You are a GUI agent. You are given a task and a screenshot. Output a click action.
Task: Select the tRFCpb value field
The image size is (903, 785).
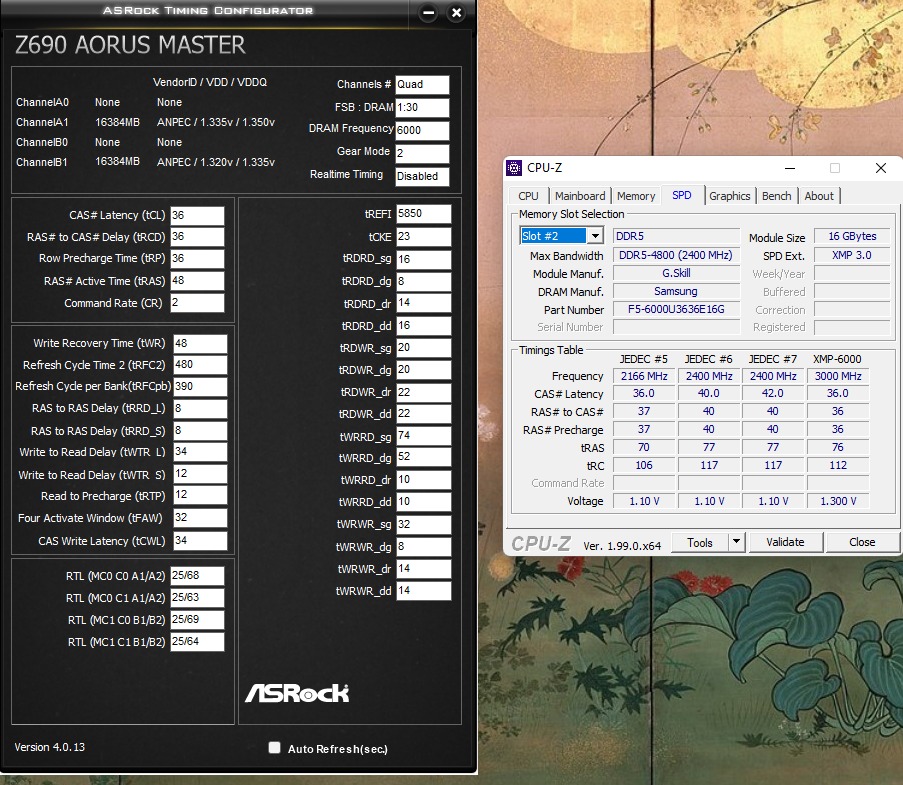coord(200,386)
